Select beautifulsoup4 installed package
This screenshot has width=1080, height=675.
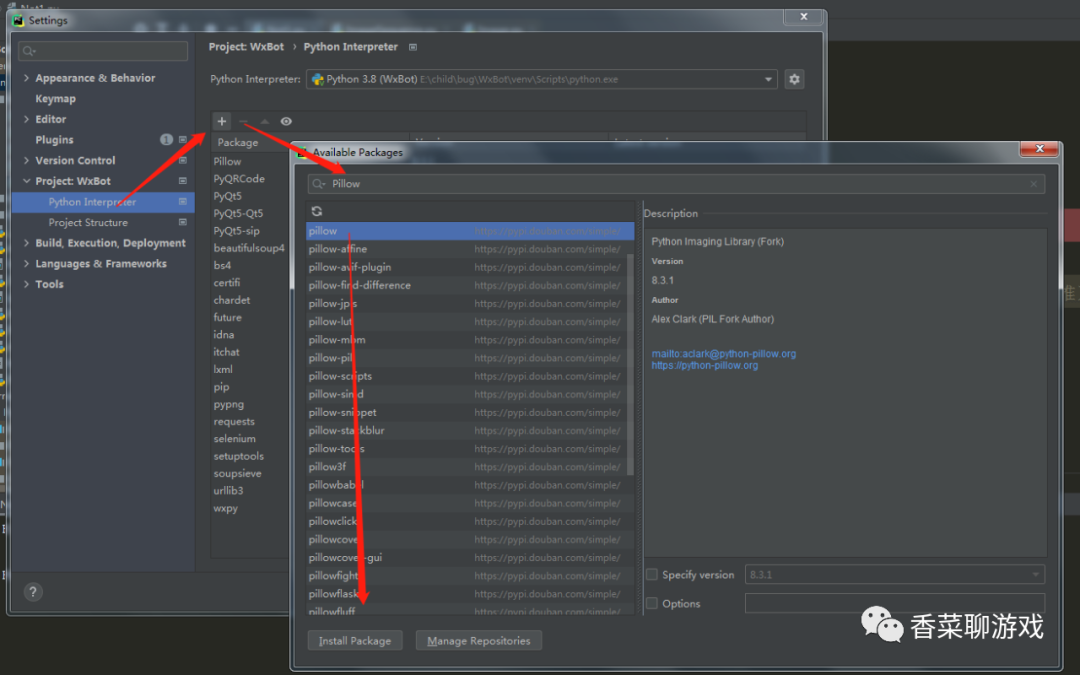pyautogui.click(x=249, y=248)
